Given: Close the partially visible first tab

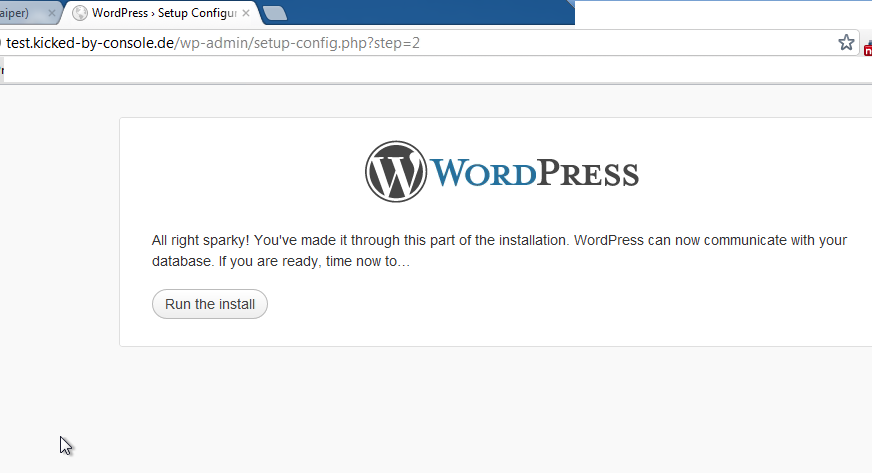Looking at the screenshot, I should 51,13.
